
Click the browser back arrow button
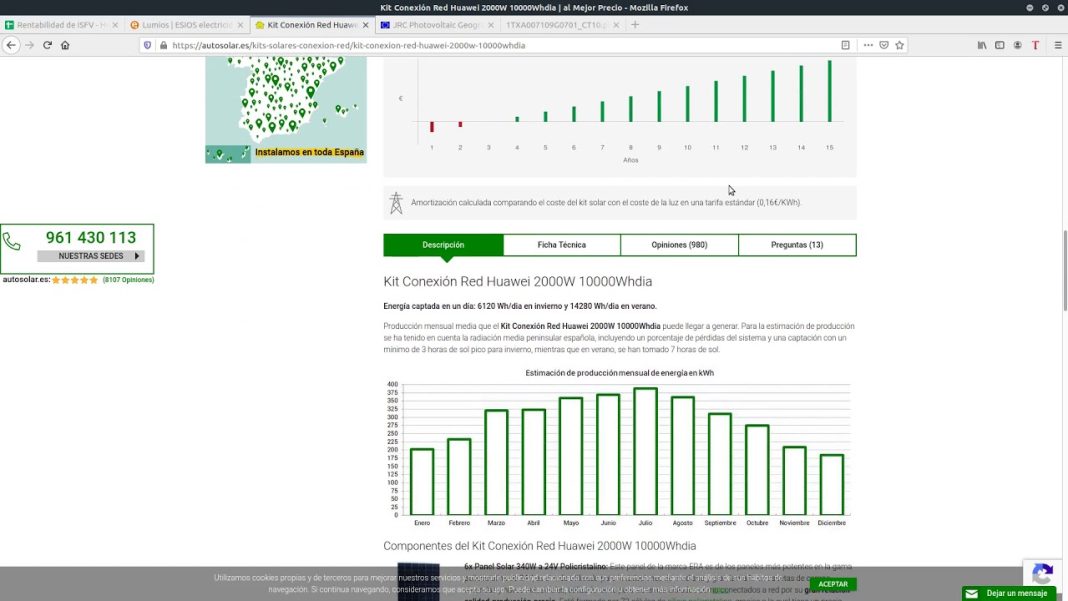point(11,45)
